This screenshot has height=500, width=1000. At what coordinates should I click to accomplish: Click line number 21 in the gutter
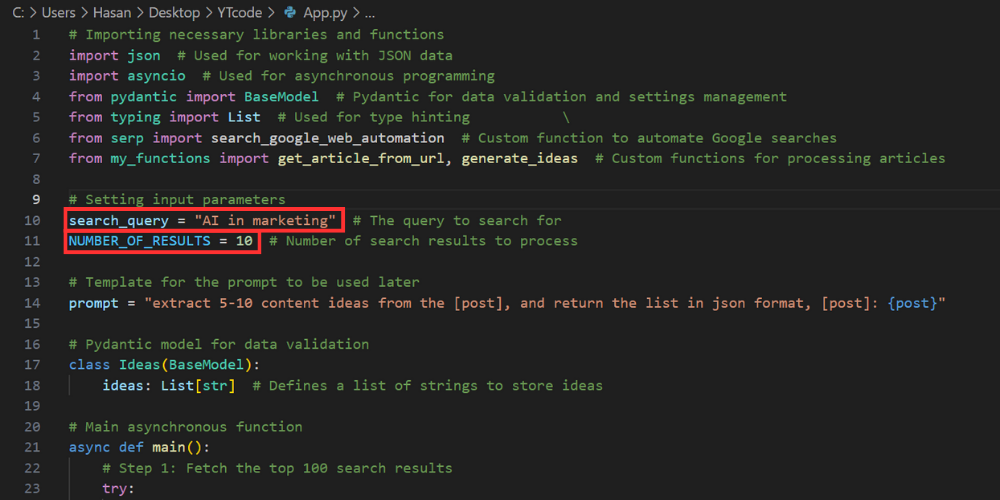click(33, 448)
